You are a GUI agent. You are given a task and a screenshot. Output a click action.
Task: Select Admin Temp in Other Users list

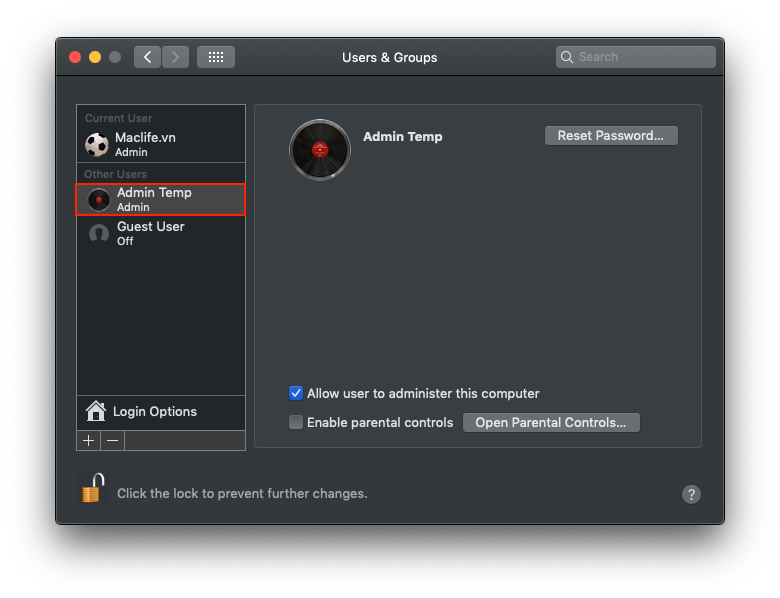point(161,199)
